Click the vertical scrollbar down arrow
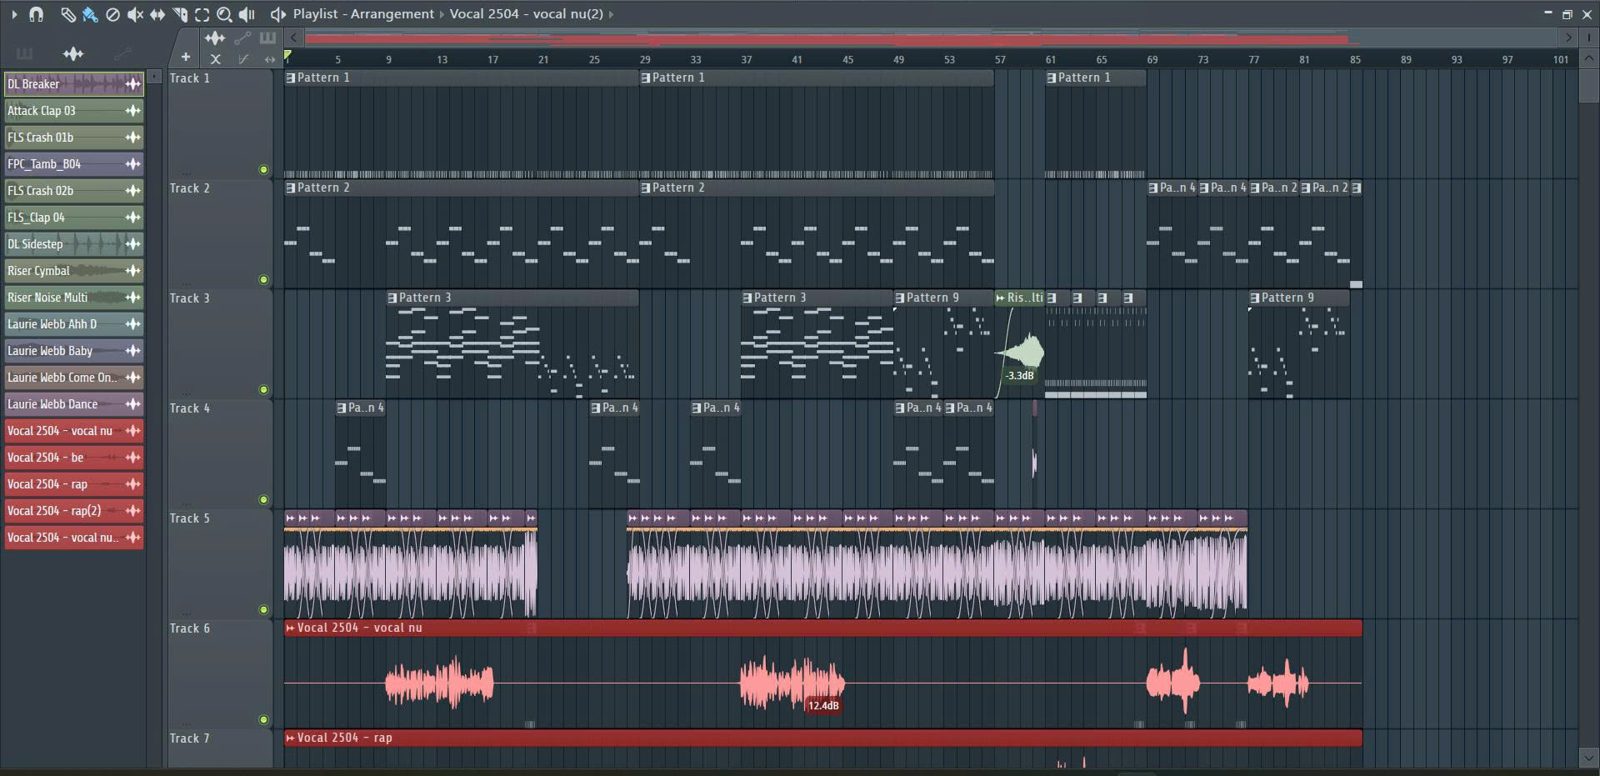This screenshot has width=1600, height=776. [1589, 758]
